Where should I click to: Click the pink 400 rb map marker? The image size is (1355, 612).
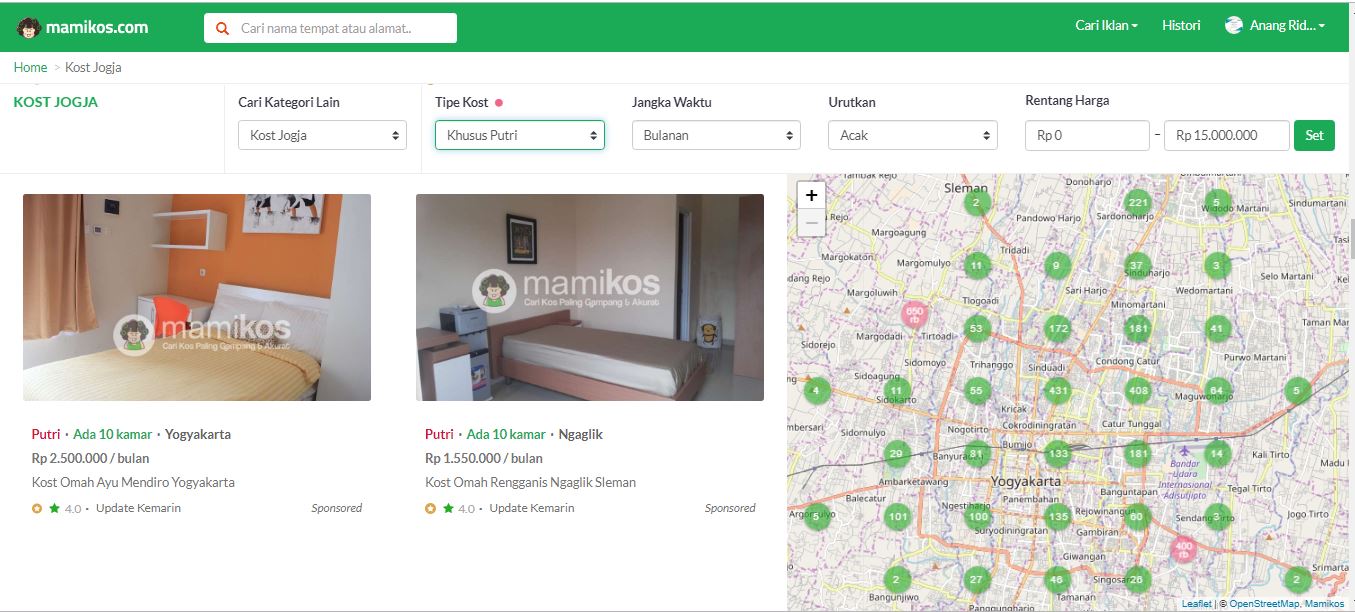pyautogui.click(x=1183, y=549)
